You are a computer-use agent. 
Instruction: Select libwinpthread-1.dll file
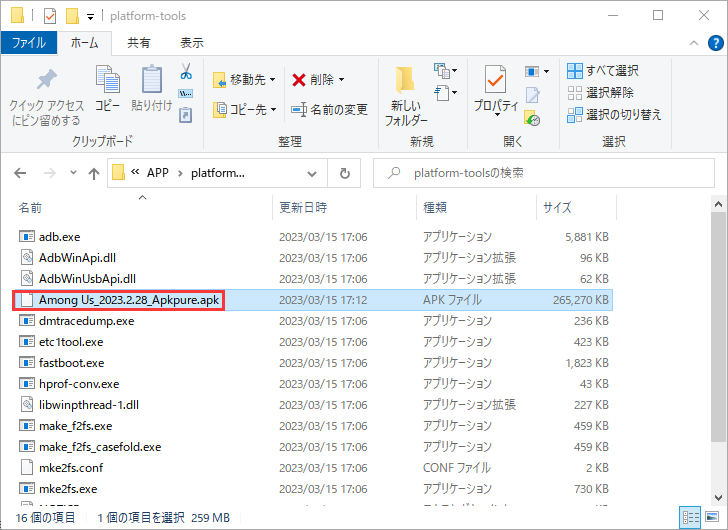tap(313, 405)
